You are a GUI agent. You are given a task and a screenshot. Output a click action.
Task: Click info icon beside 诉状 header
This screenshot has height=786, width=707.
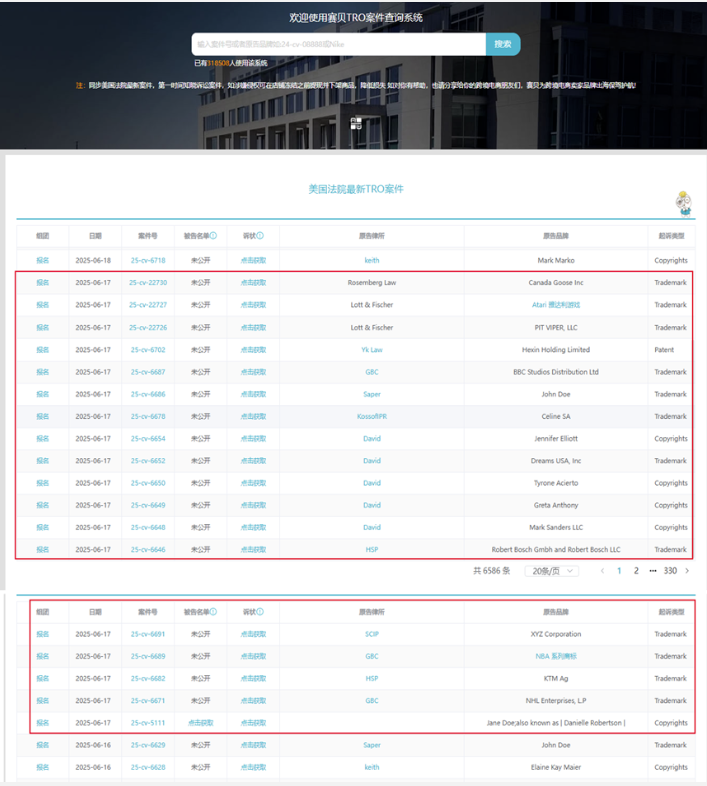pyautogui.click(x=260, y=236)
